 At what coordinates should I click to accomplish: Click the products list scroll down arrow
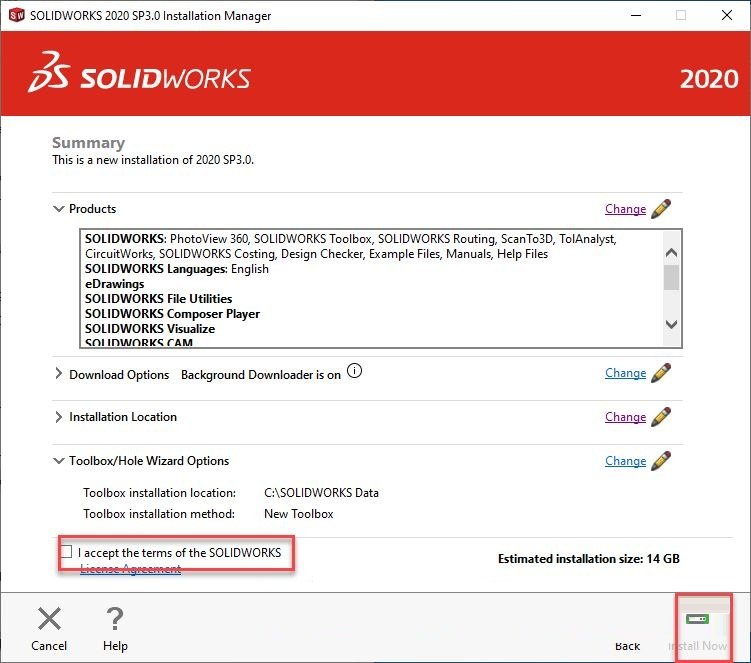click(x=671, y=324)
